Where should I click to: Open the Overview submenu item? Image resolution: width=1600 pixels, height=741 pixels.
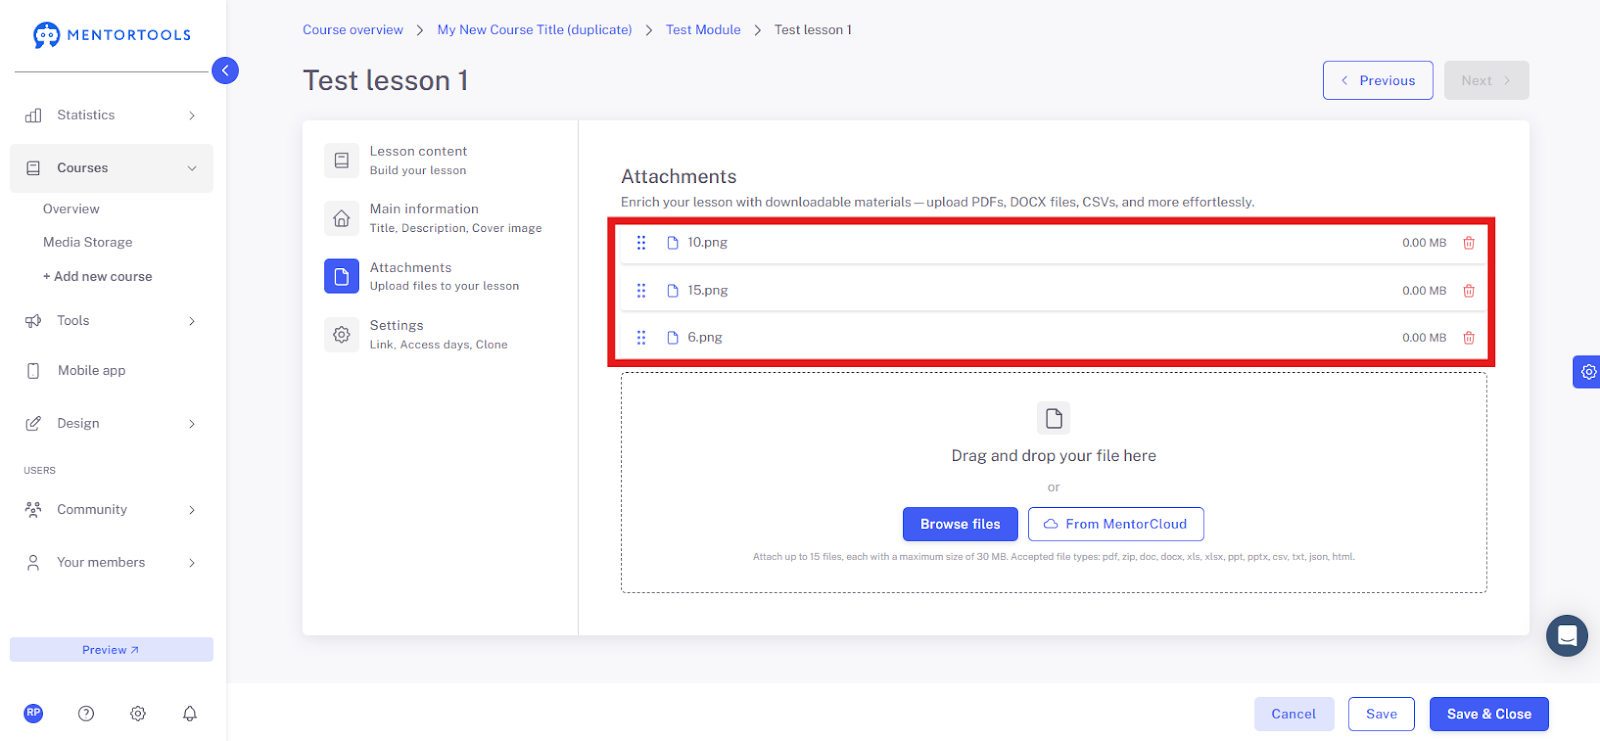coord(71,209)
